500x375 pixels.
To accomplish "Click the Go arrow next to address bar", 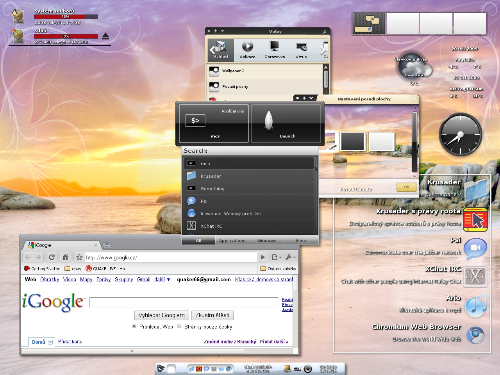I will coord(263,257).
